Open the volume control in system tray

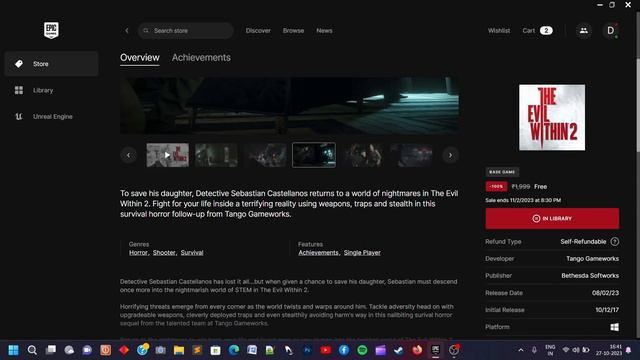click(576, 350)
